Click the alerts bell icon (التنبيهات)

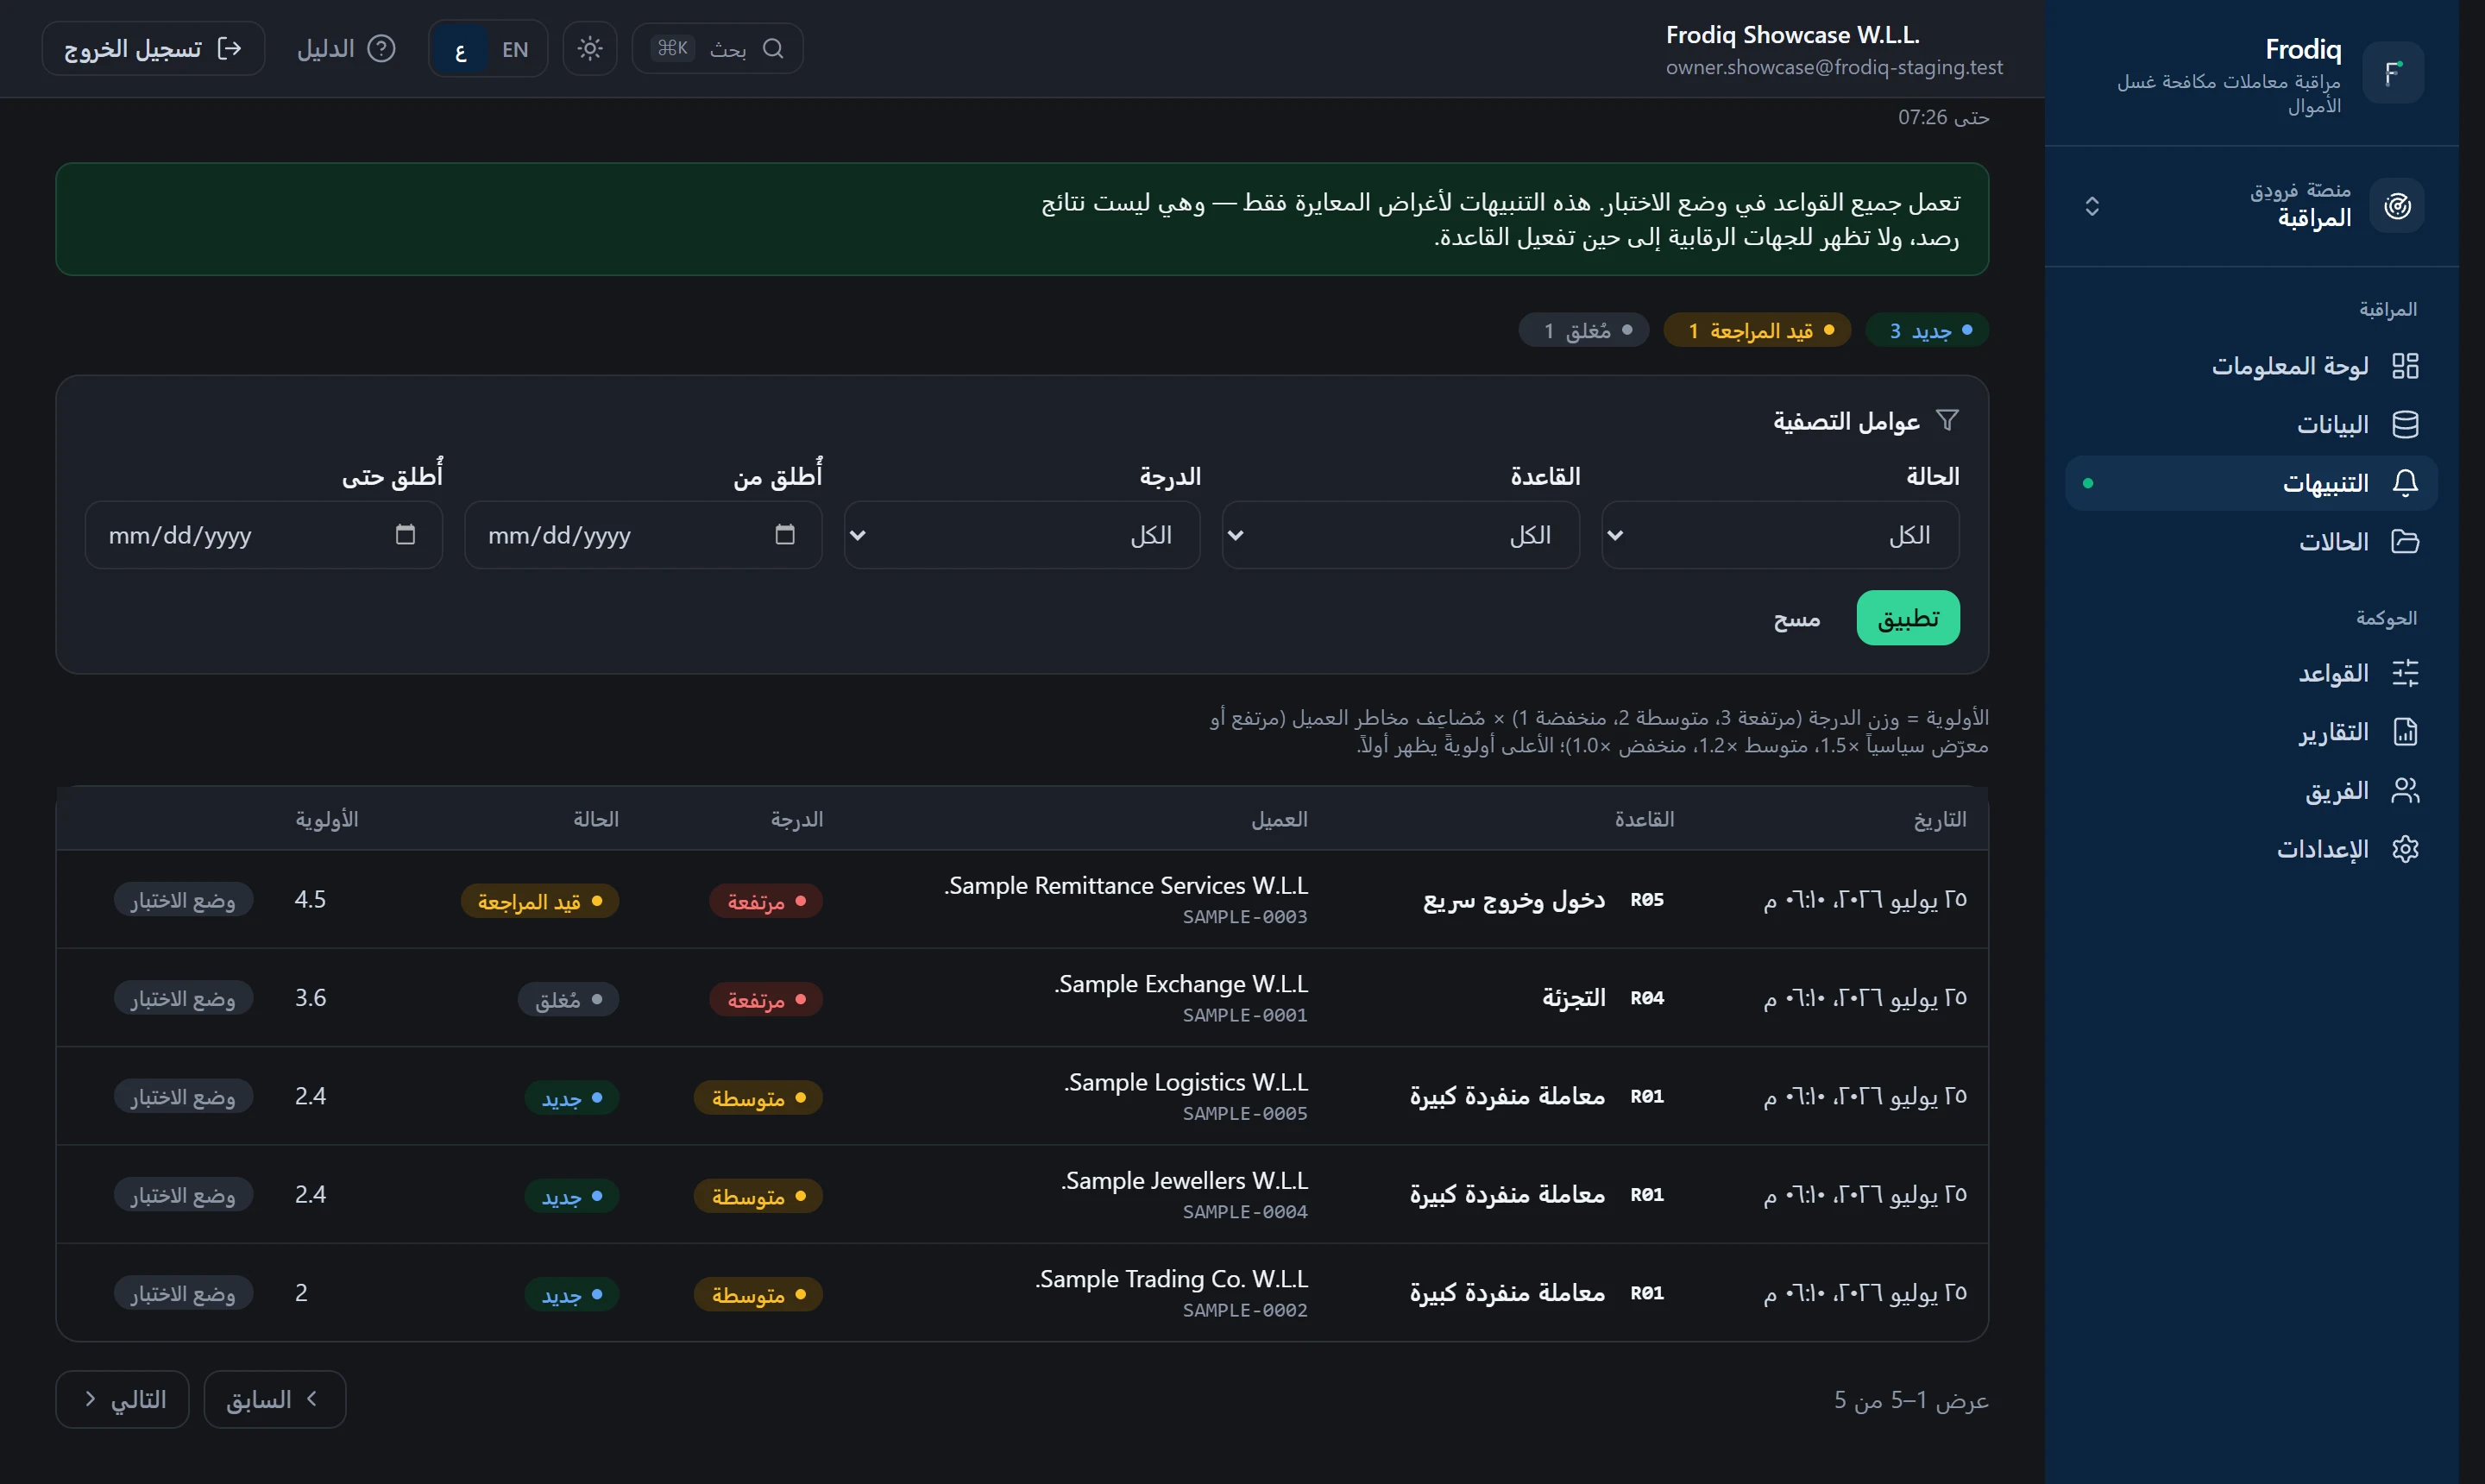point(2405,483)
